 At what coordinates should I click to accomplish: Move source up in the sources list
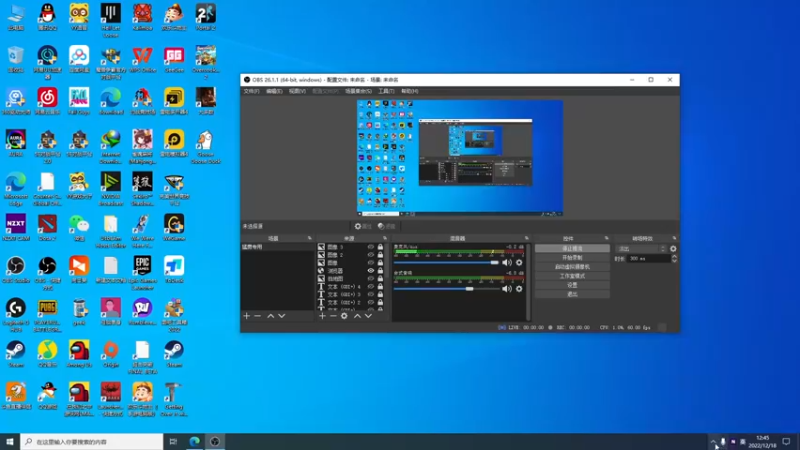pos(357,316)
